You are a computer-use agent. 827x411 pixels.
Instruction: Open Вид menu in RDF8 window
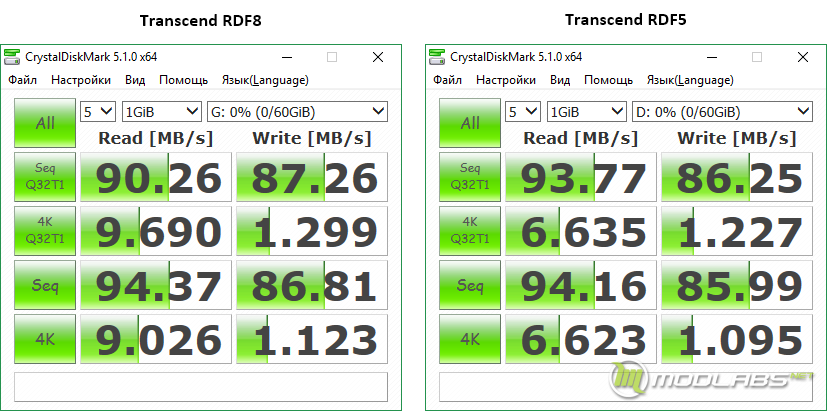click(135, 80)
